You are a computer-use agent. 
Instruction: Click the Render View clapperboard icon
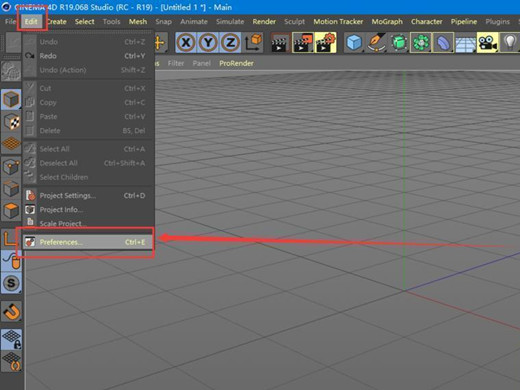[x=280, y=42]
